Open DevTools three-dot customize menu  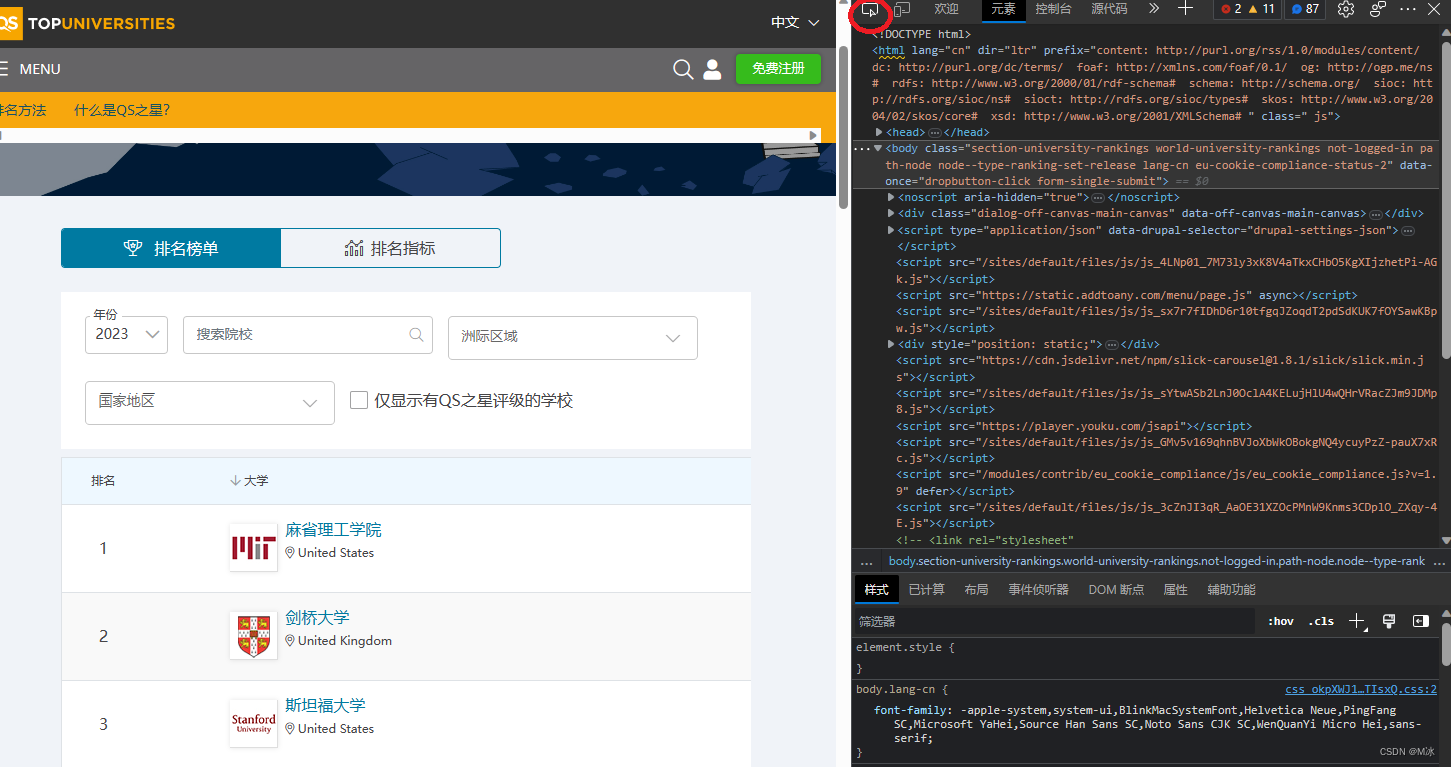pyautogui.click(x=1408, y=9)
